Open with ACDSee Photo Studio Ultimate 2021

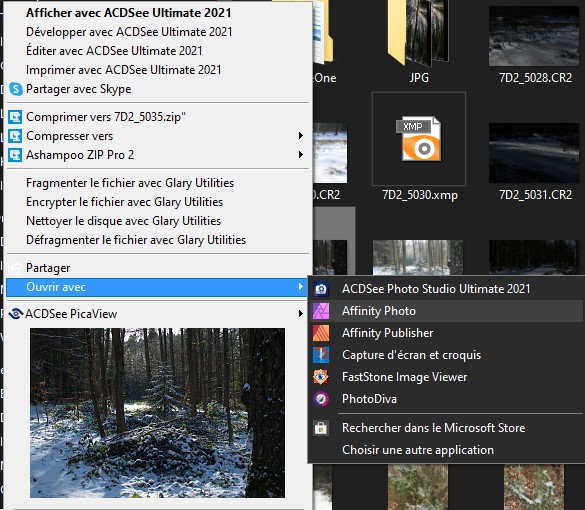(x=436, y=289)
